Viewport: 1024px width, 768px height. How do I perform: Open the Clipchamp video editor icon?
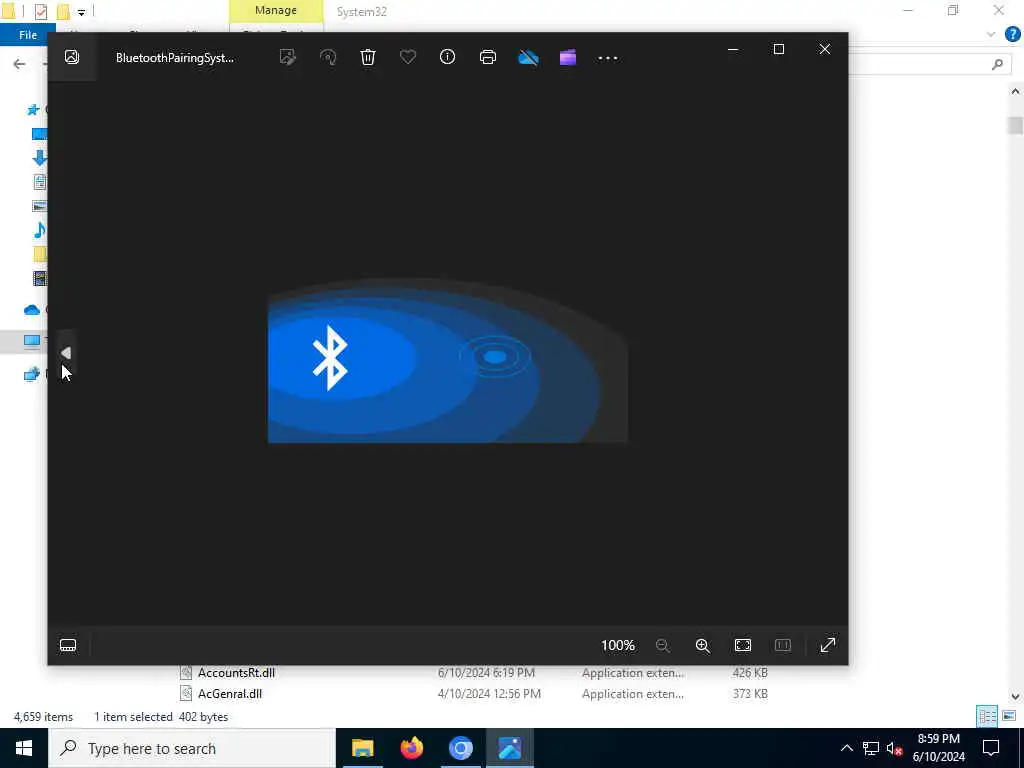tap(568, 57)
